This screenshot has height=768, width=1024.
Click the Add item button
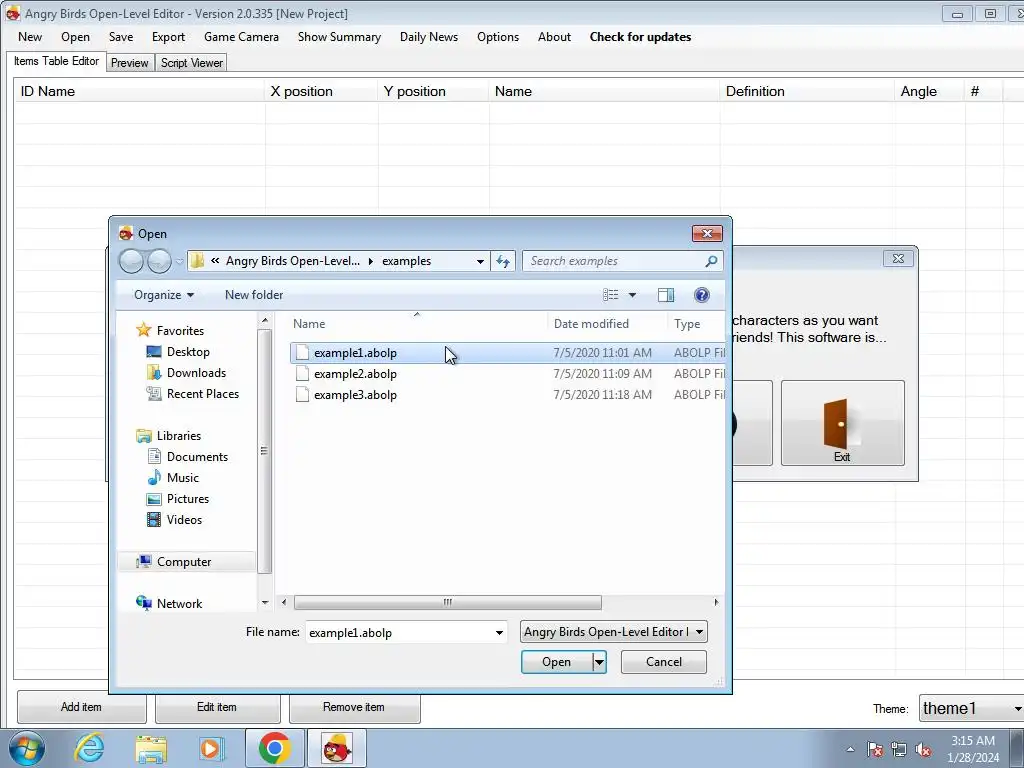pos(82,707)
